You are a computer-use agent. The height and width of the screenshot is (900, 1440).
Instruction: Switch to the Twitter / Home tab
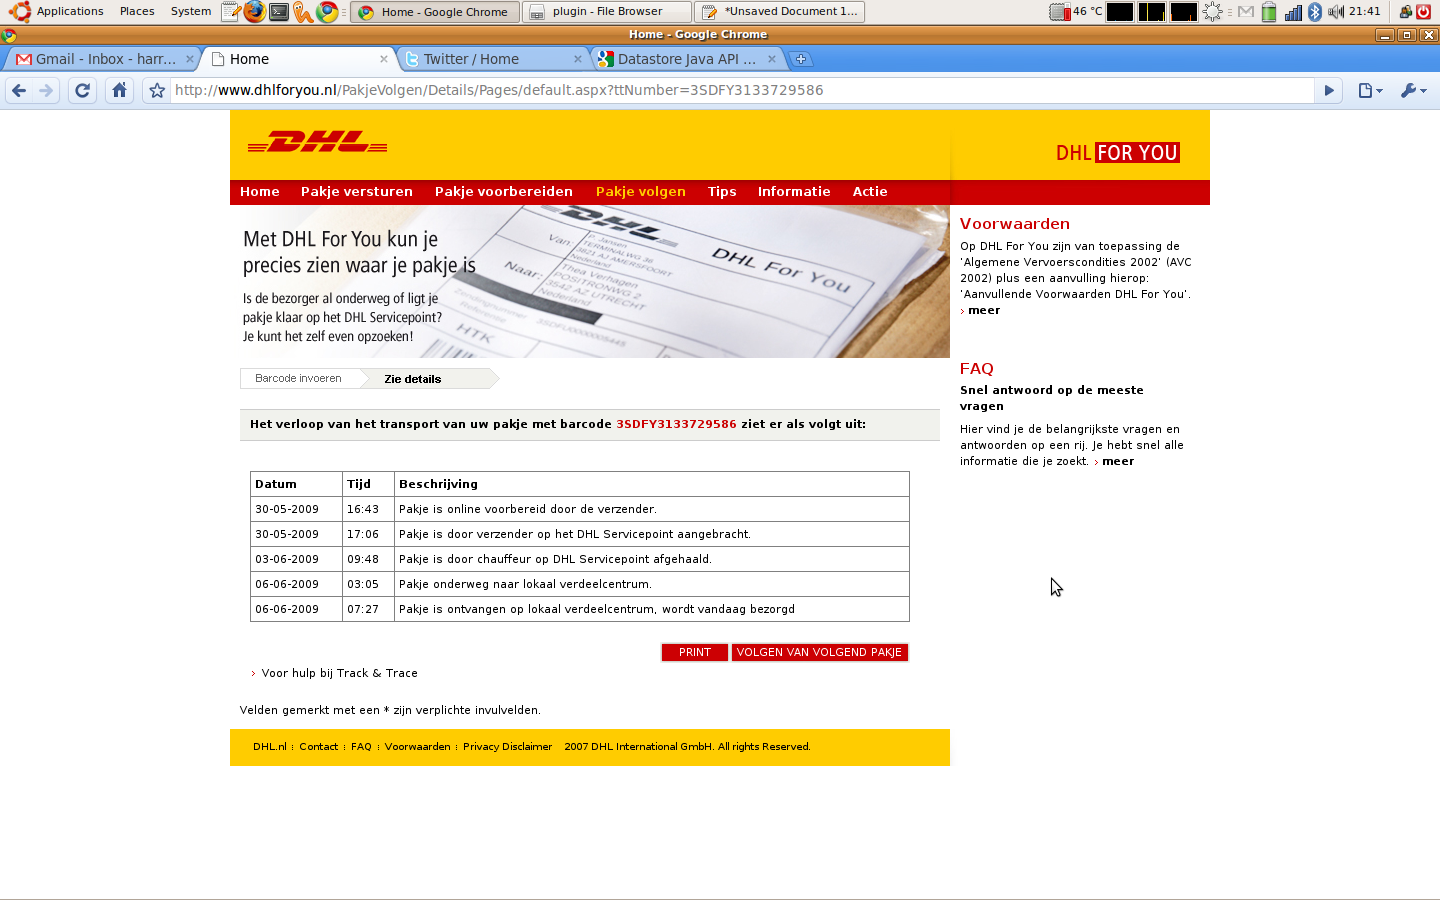[x=492, y=59]
